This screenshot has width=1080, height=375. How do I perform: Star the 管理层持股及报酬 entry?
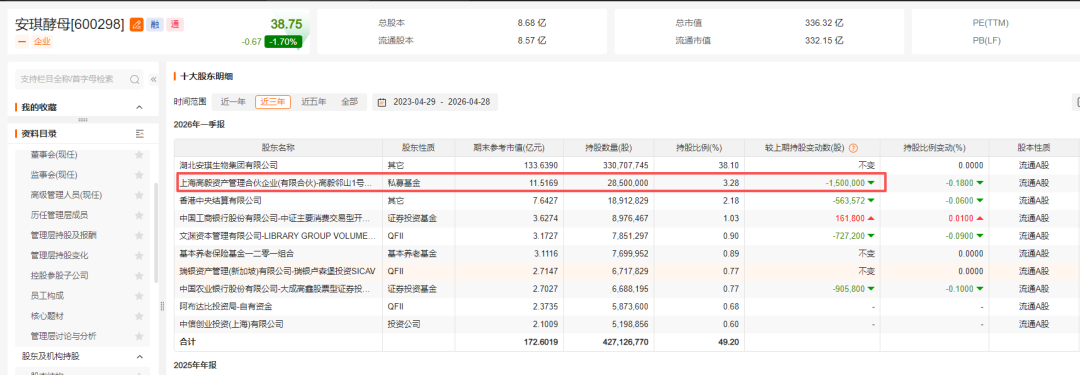point(139,235)
